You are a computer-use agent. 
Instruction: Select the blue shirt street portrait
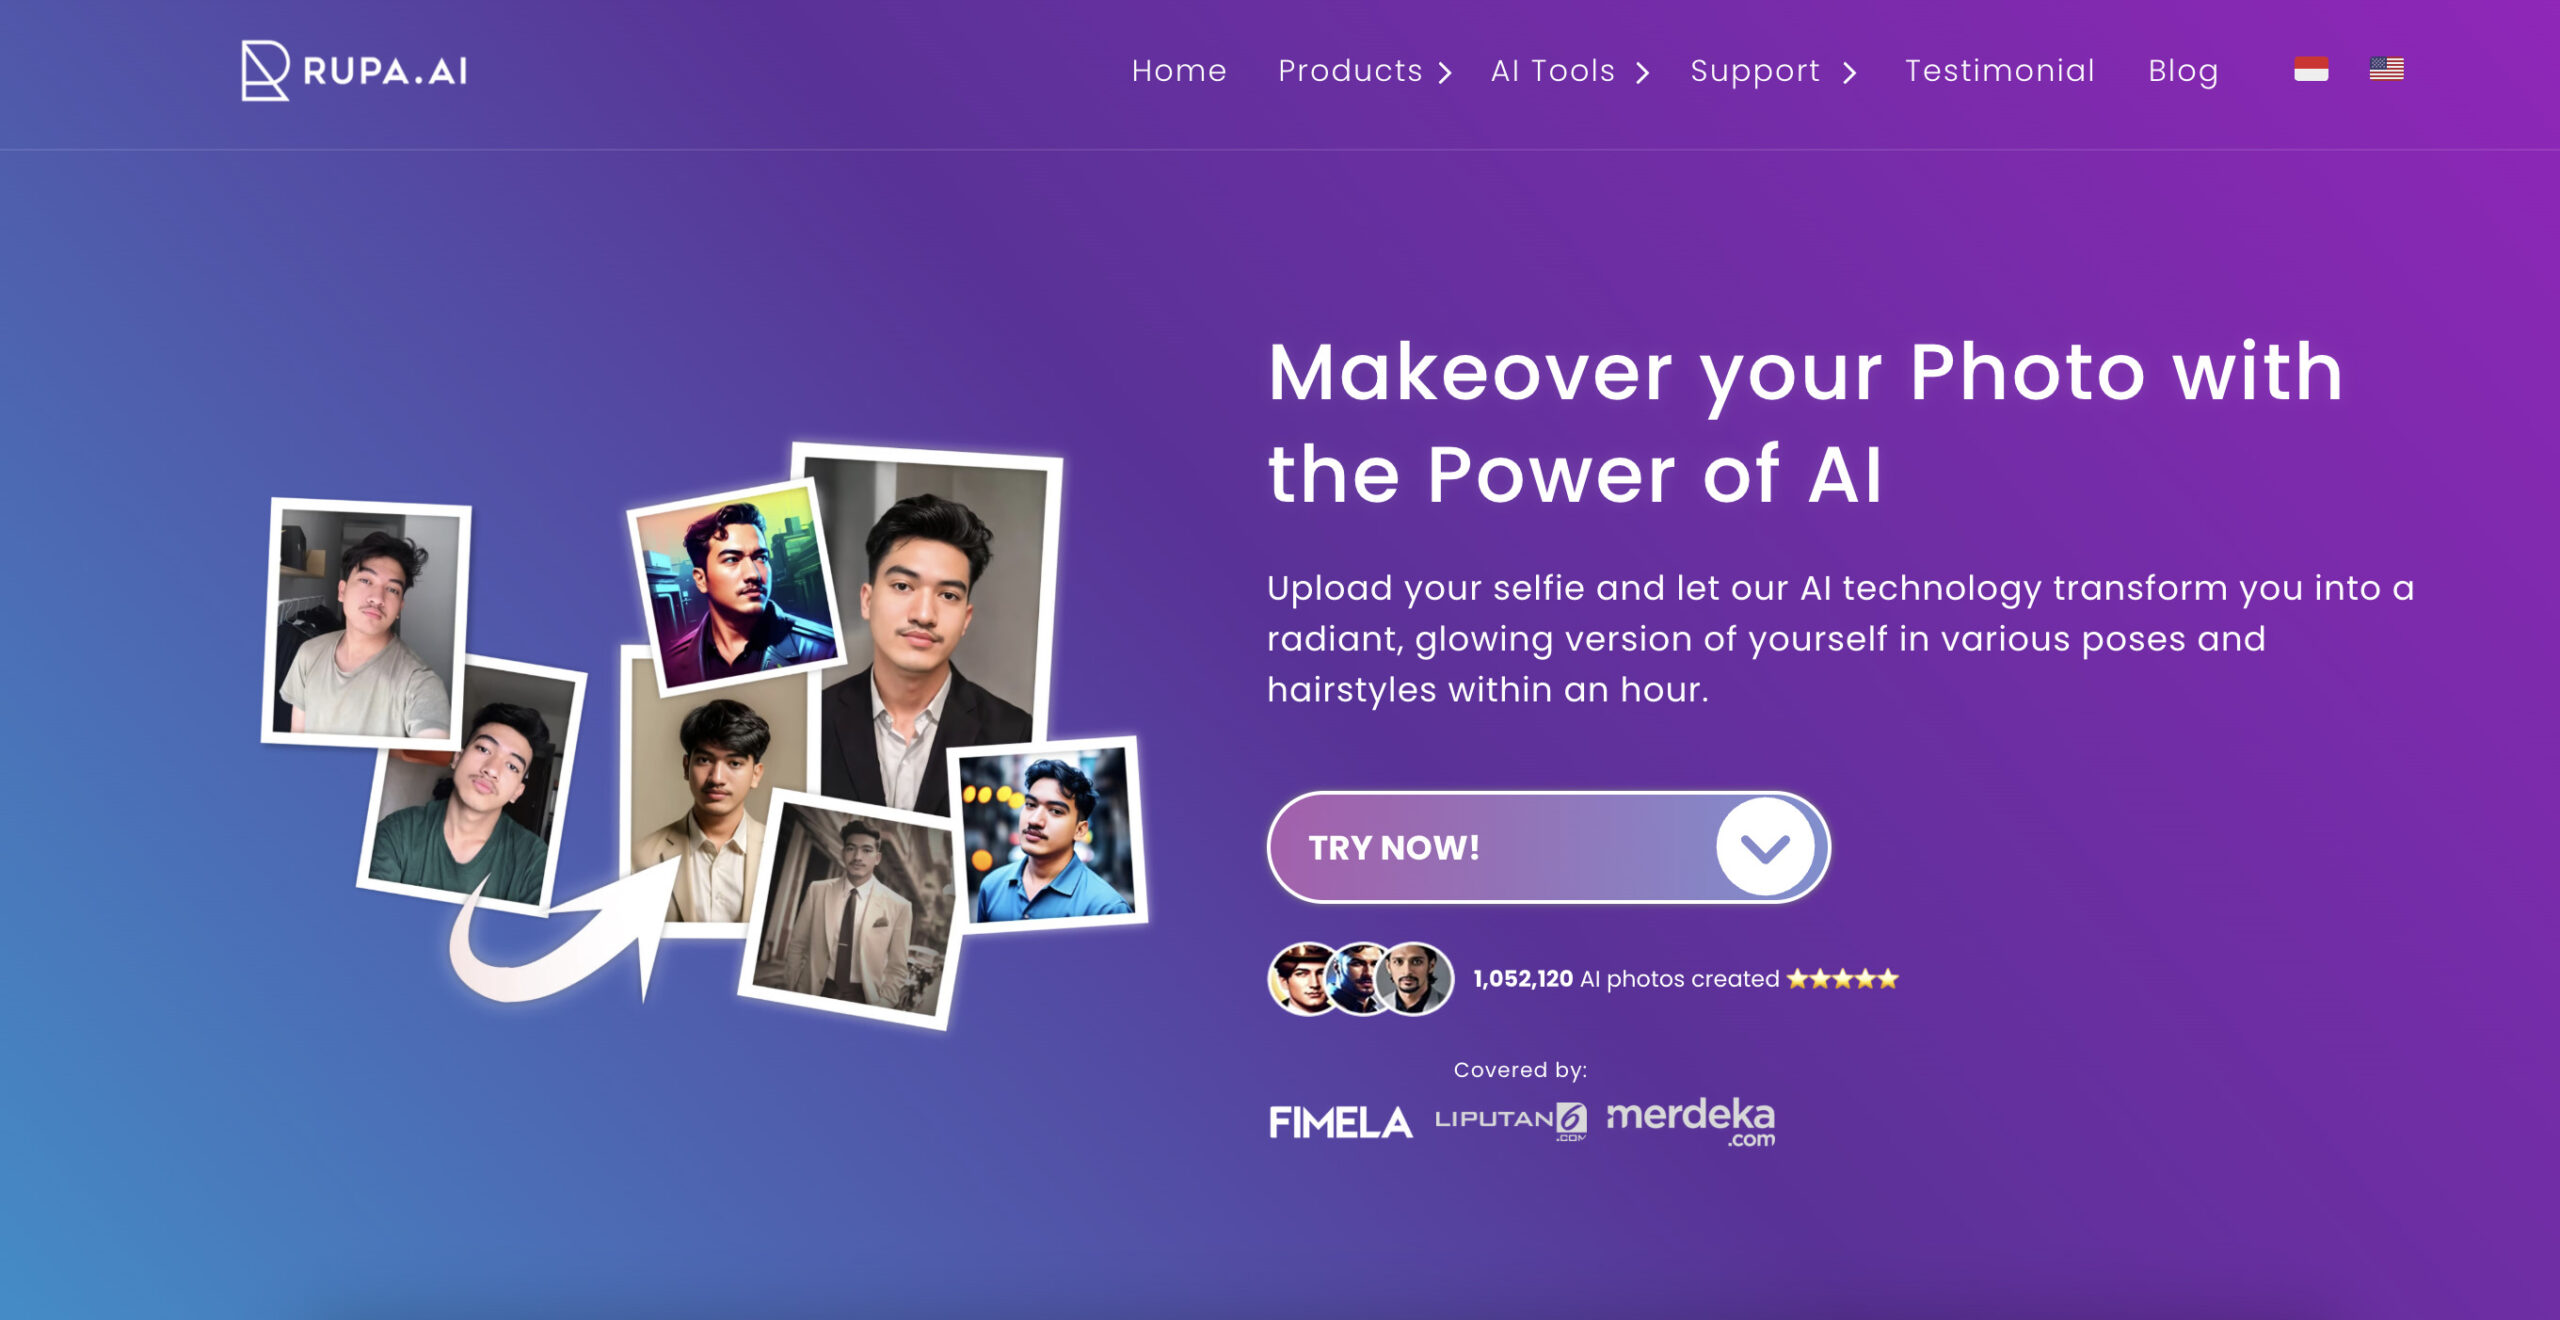(1048, 834)
